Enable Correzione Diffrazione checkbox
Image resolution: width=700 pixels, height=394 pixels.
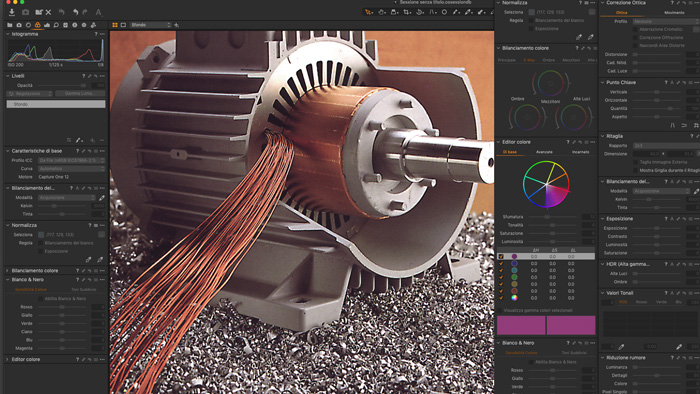tap(635, 37)
